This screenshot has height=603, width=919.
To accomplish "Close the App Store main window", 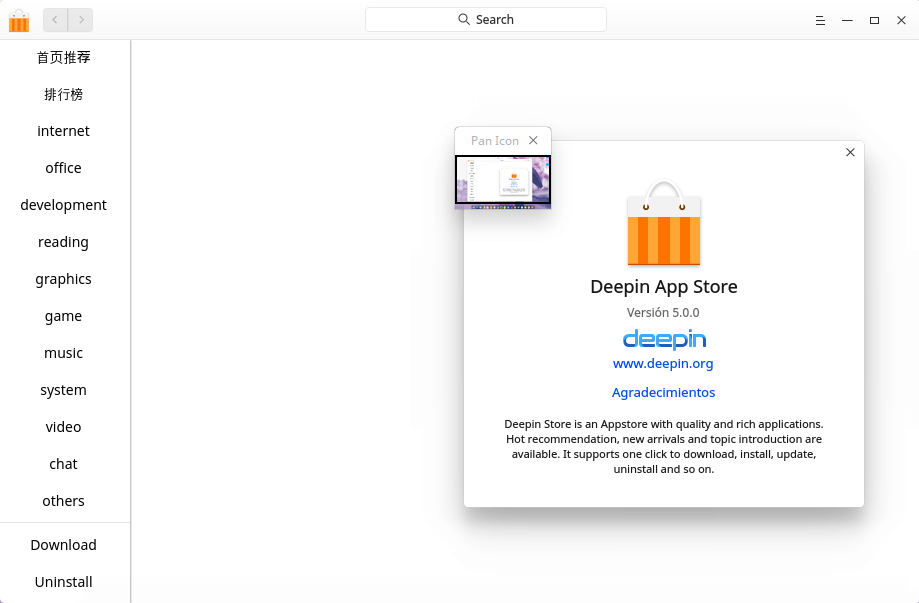I will 901,21.
